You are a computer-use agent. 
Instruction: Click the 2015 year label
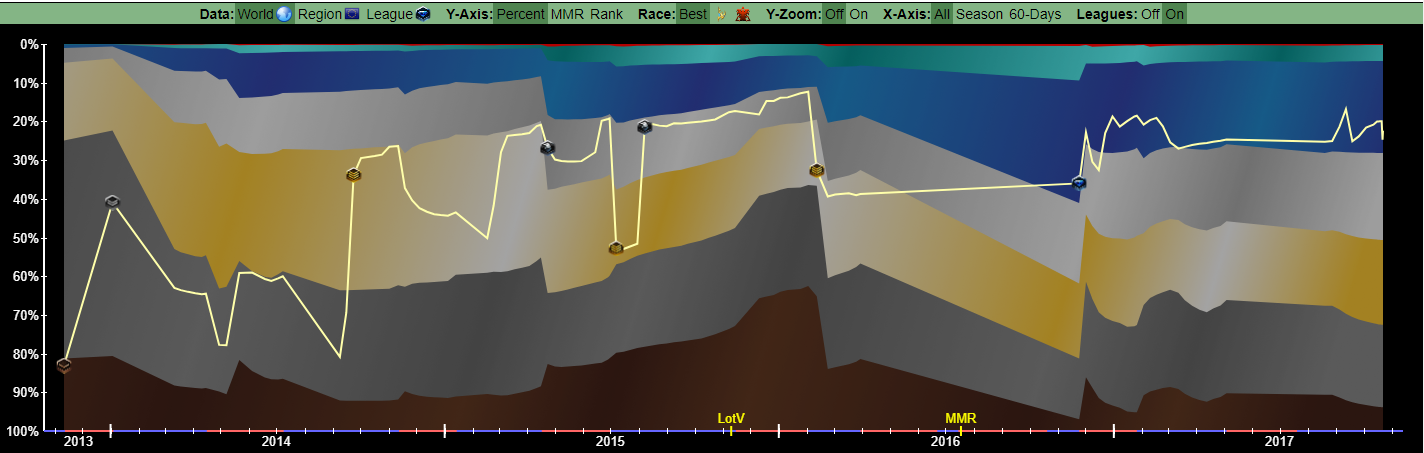[610, 441]
